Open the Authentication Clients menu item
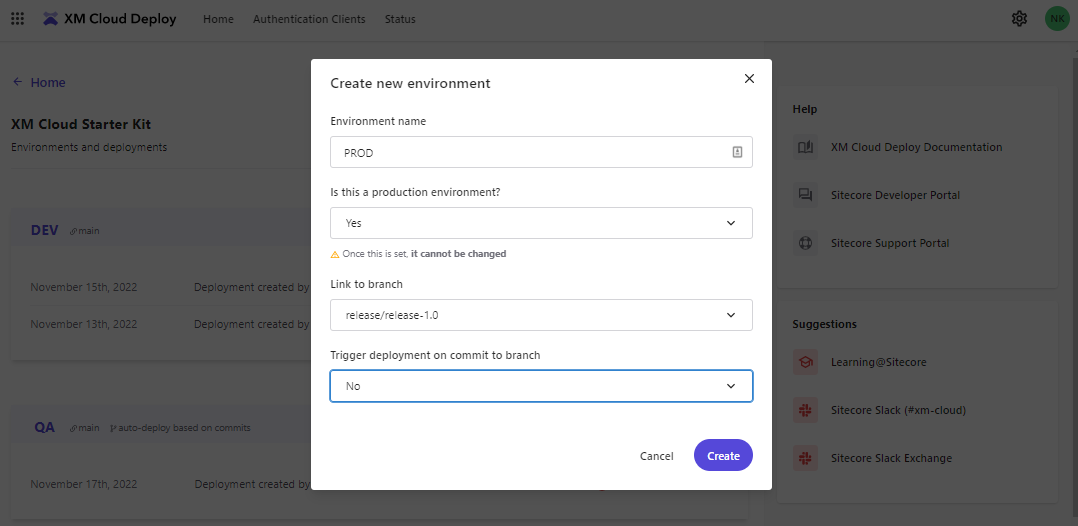 (x=309, y=19)
